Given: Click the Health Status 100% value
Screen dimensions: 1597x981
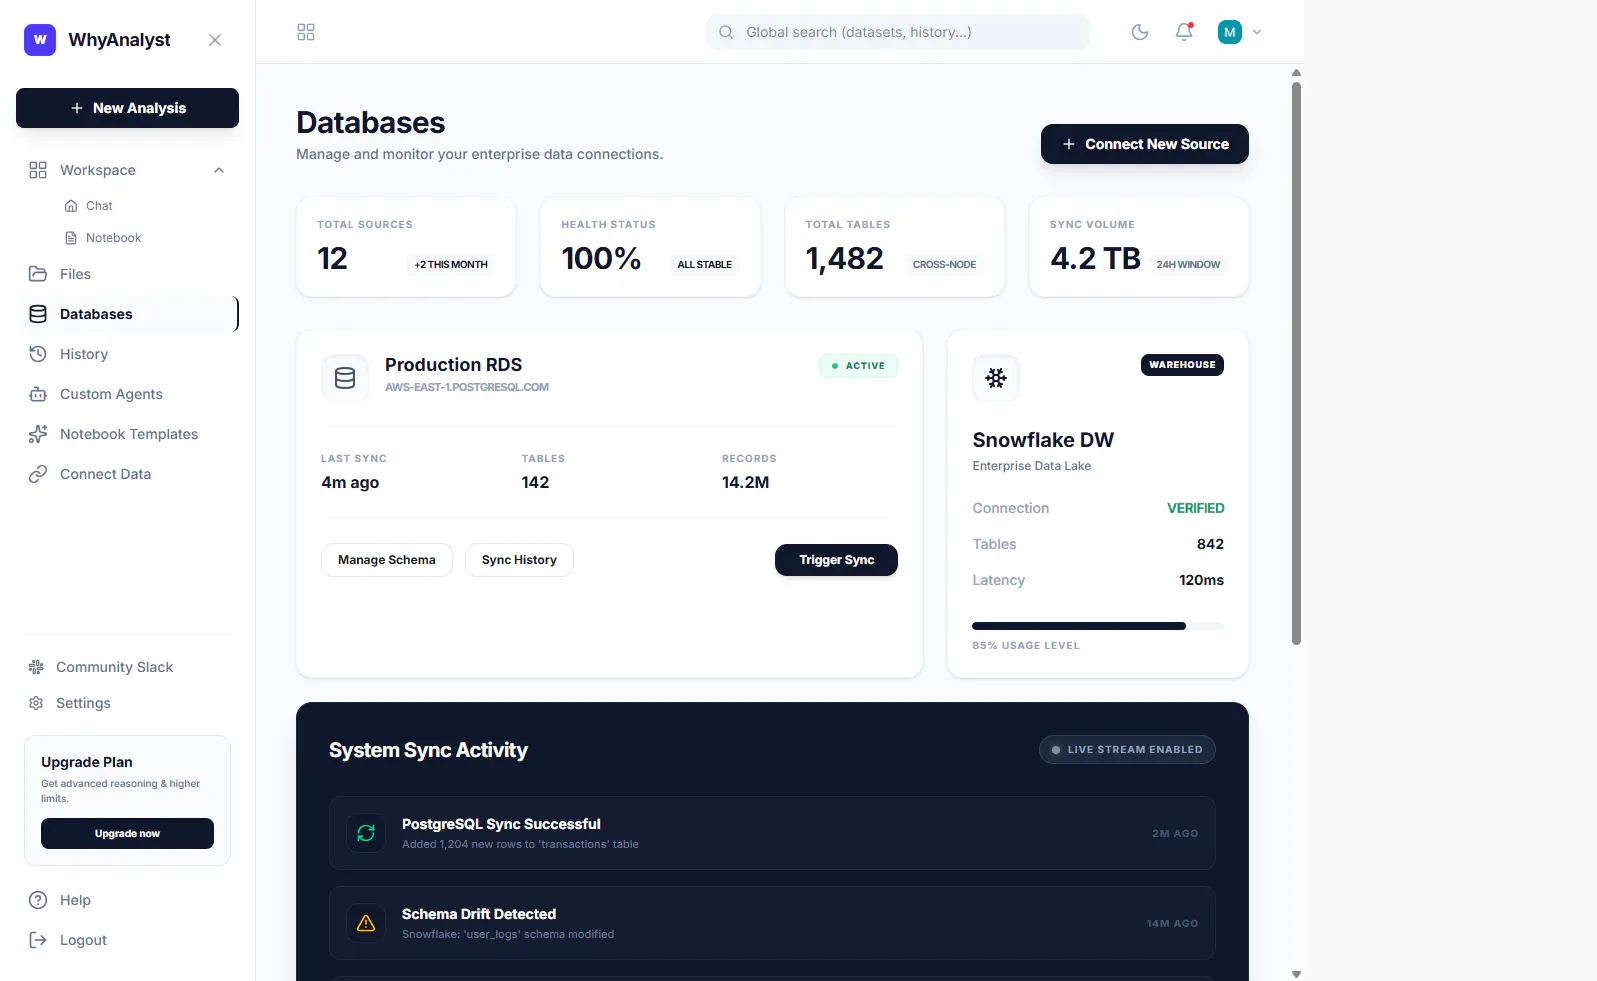Looking at the screenshot, I should pos(601,259).
